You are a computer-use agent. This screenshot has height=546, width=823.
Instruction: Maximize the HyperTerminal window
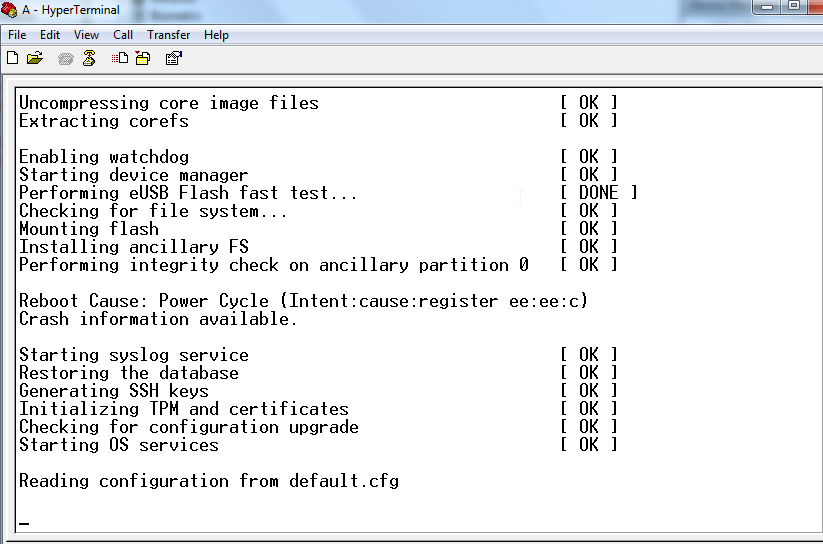(x=794, y=7)
